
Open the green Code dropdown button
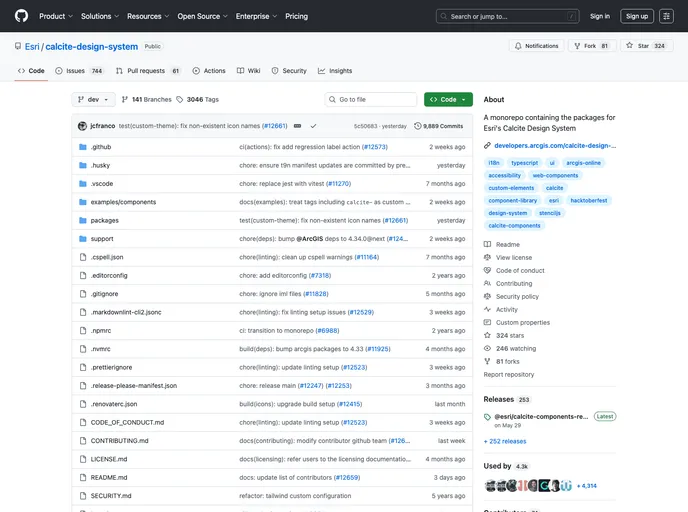point(448,100)
